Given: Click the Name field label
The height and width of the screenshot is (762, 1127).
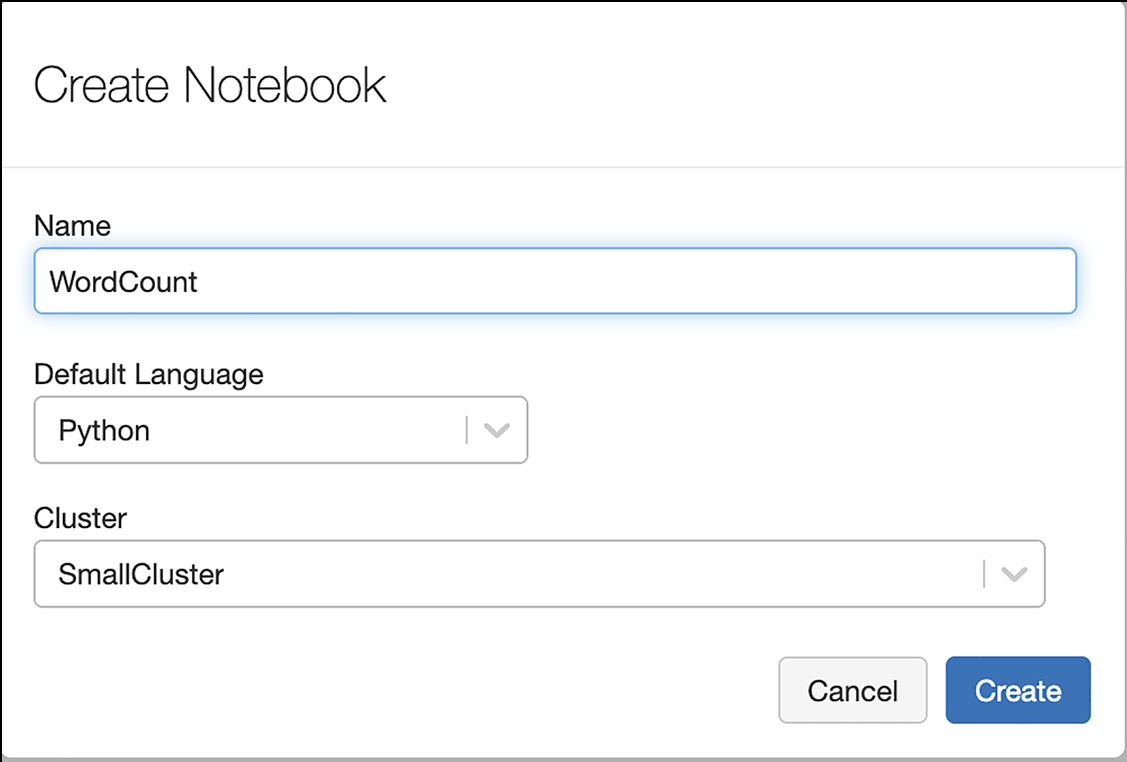Looking at the screenshot, I should 72,226.
